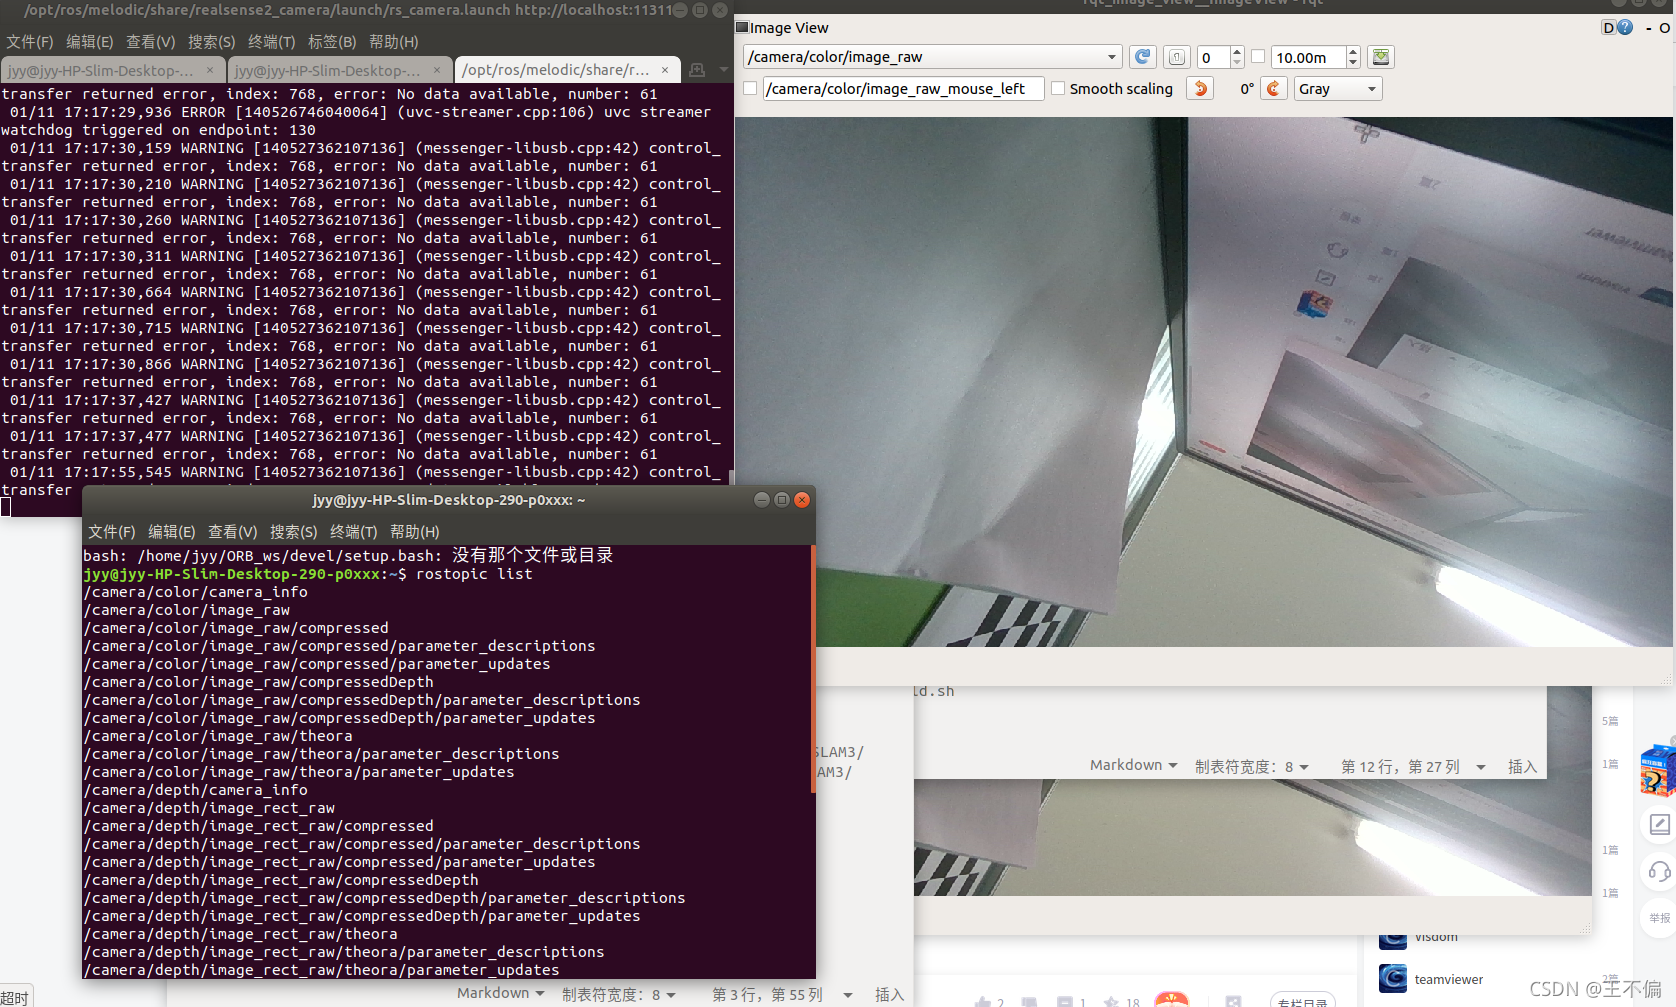Increase the gridlines count spinner from 0
This screenshot has width=1676, height=1007.
pos(1237,51)
